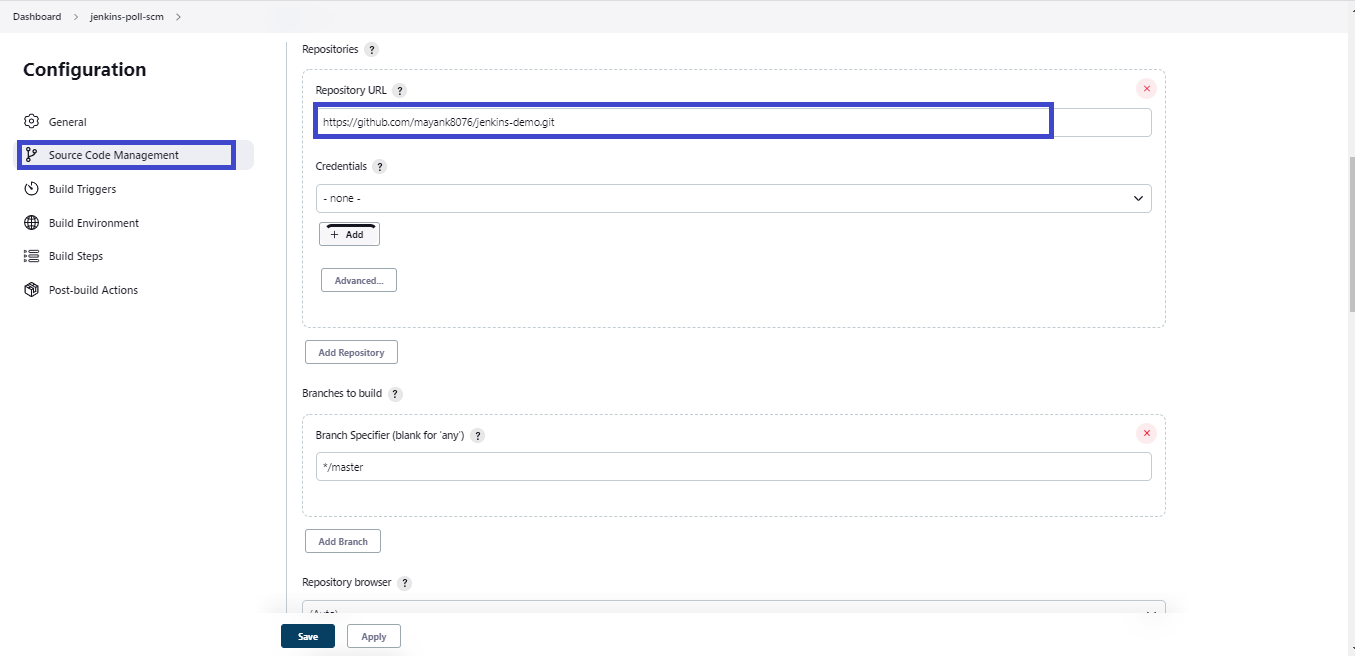The height and width of the screenshot is (656, 1355).
Task: Click the Advanced... button
Action: [359, 280]
